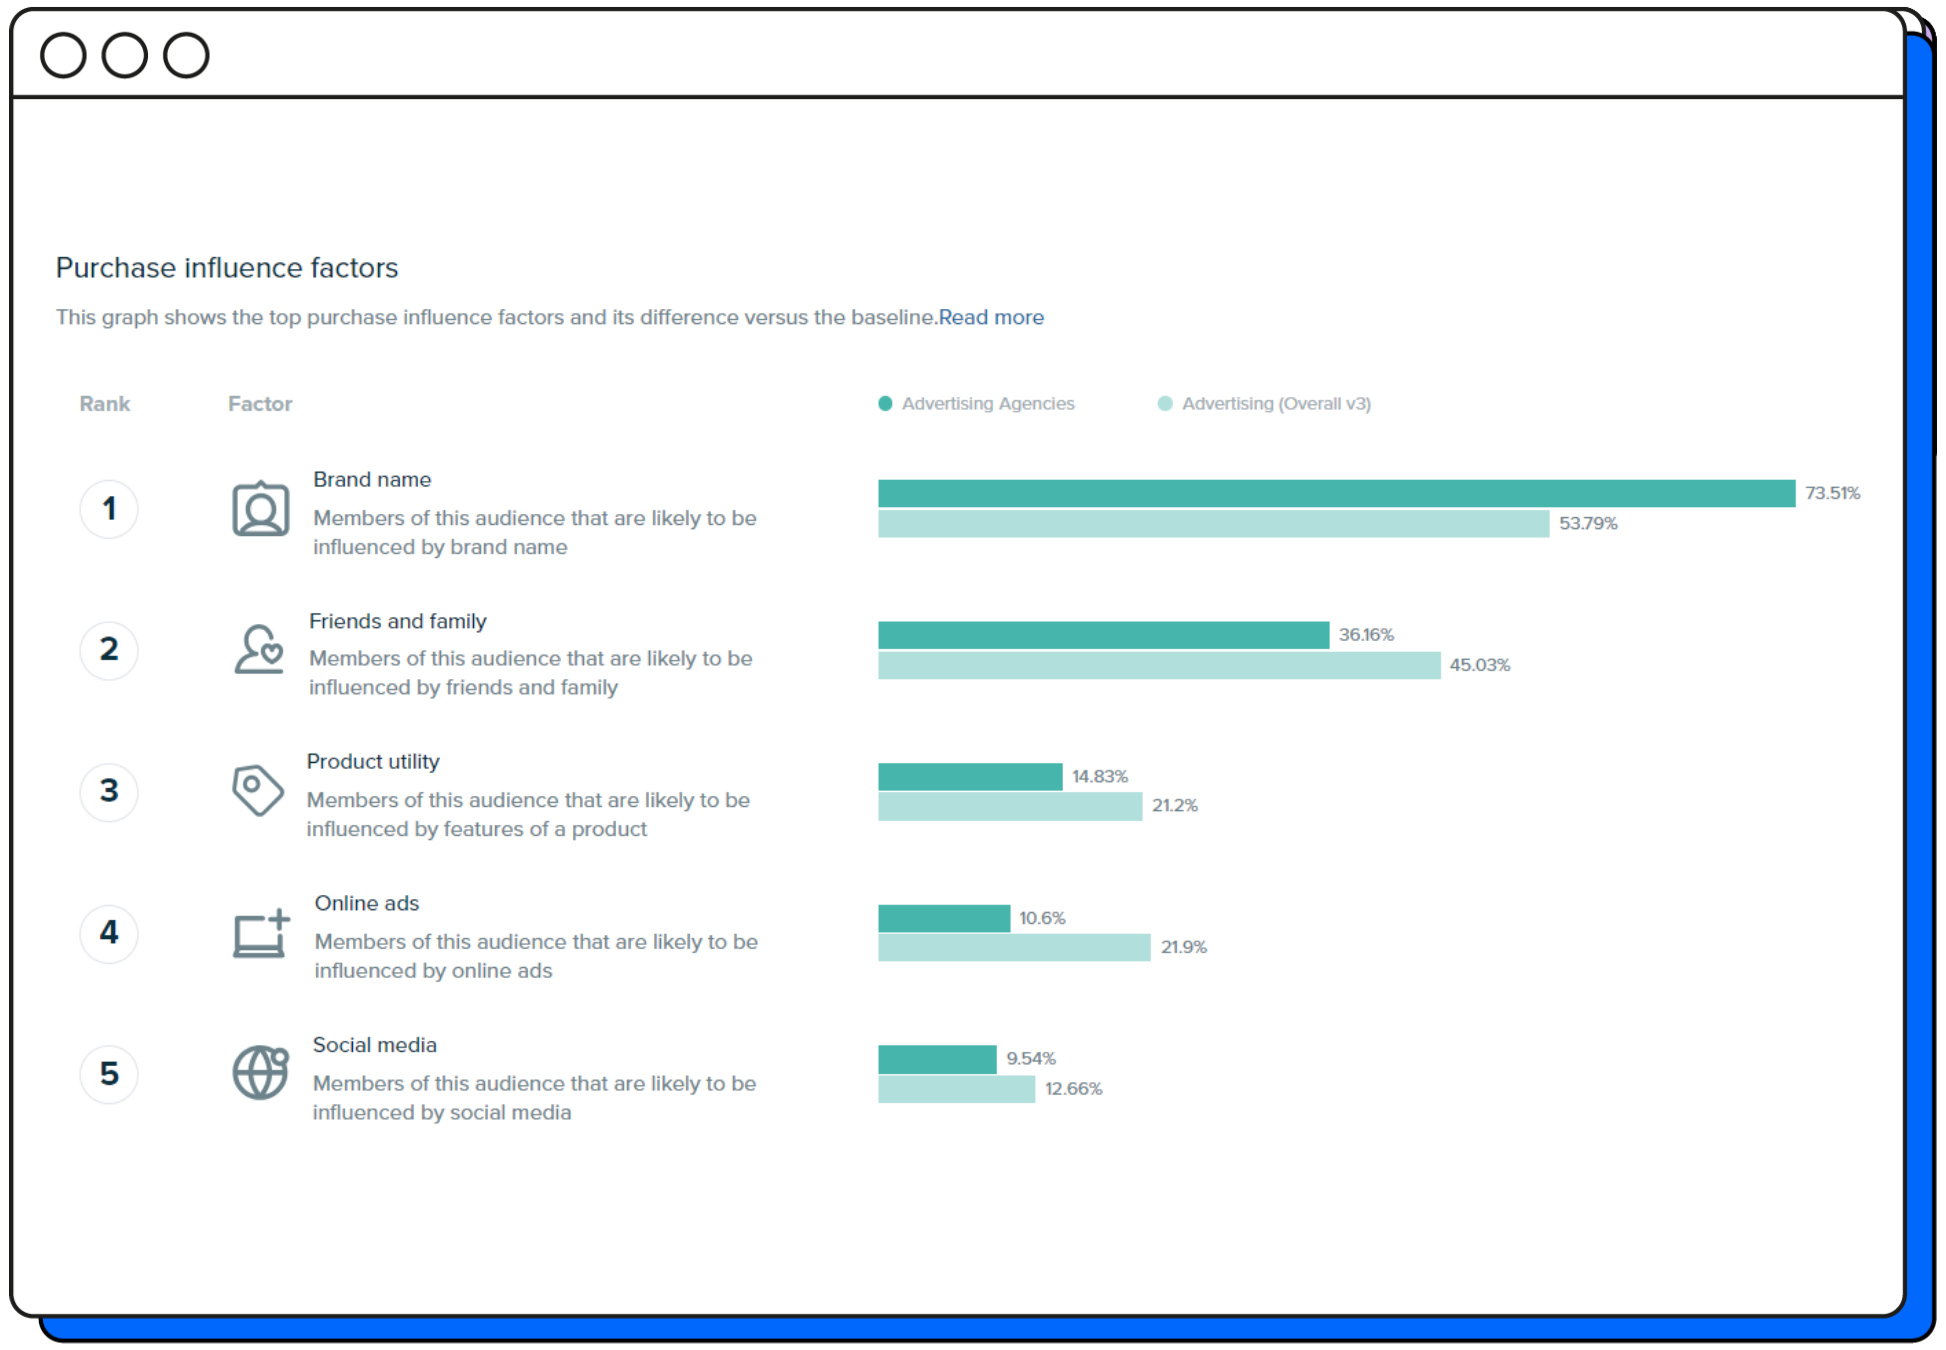Image resolution: width=1946 pixels, height=1350 pixels.
Task: Click rank number 5 circle badge
Action: 109,1074
